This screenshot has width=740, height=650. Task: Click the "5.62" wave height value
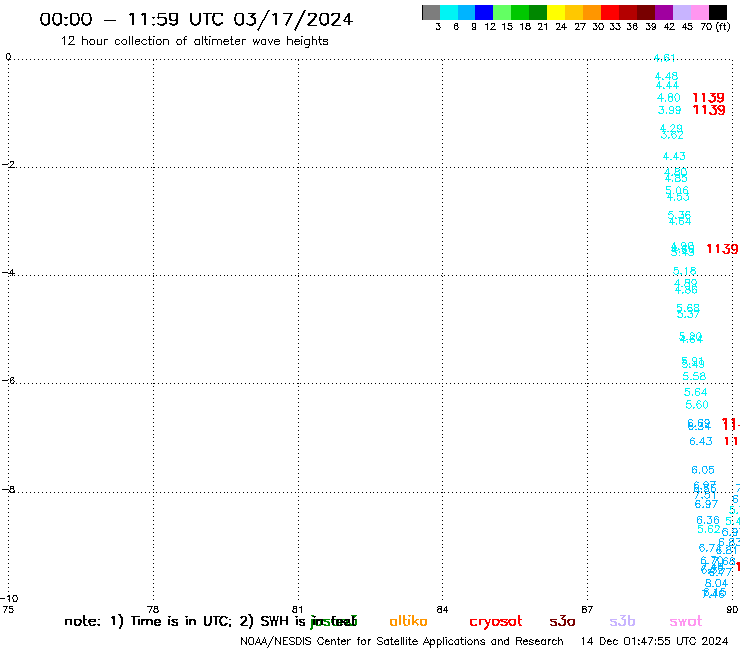pos(709,529)
